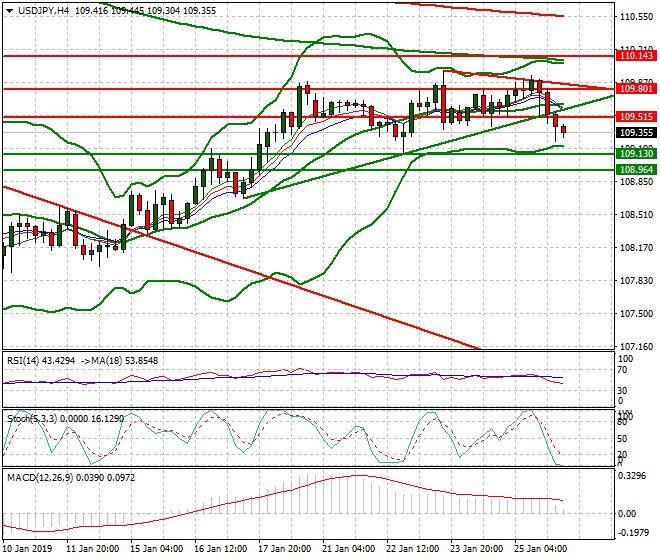Viewport: 660px width, 560px height.
Task: Click the 17 Jan 20:00 time label
Action: 284,549
